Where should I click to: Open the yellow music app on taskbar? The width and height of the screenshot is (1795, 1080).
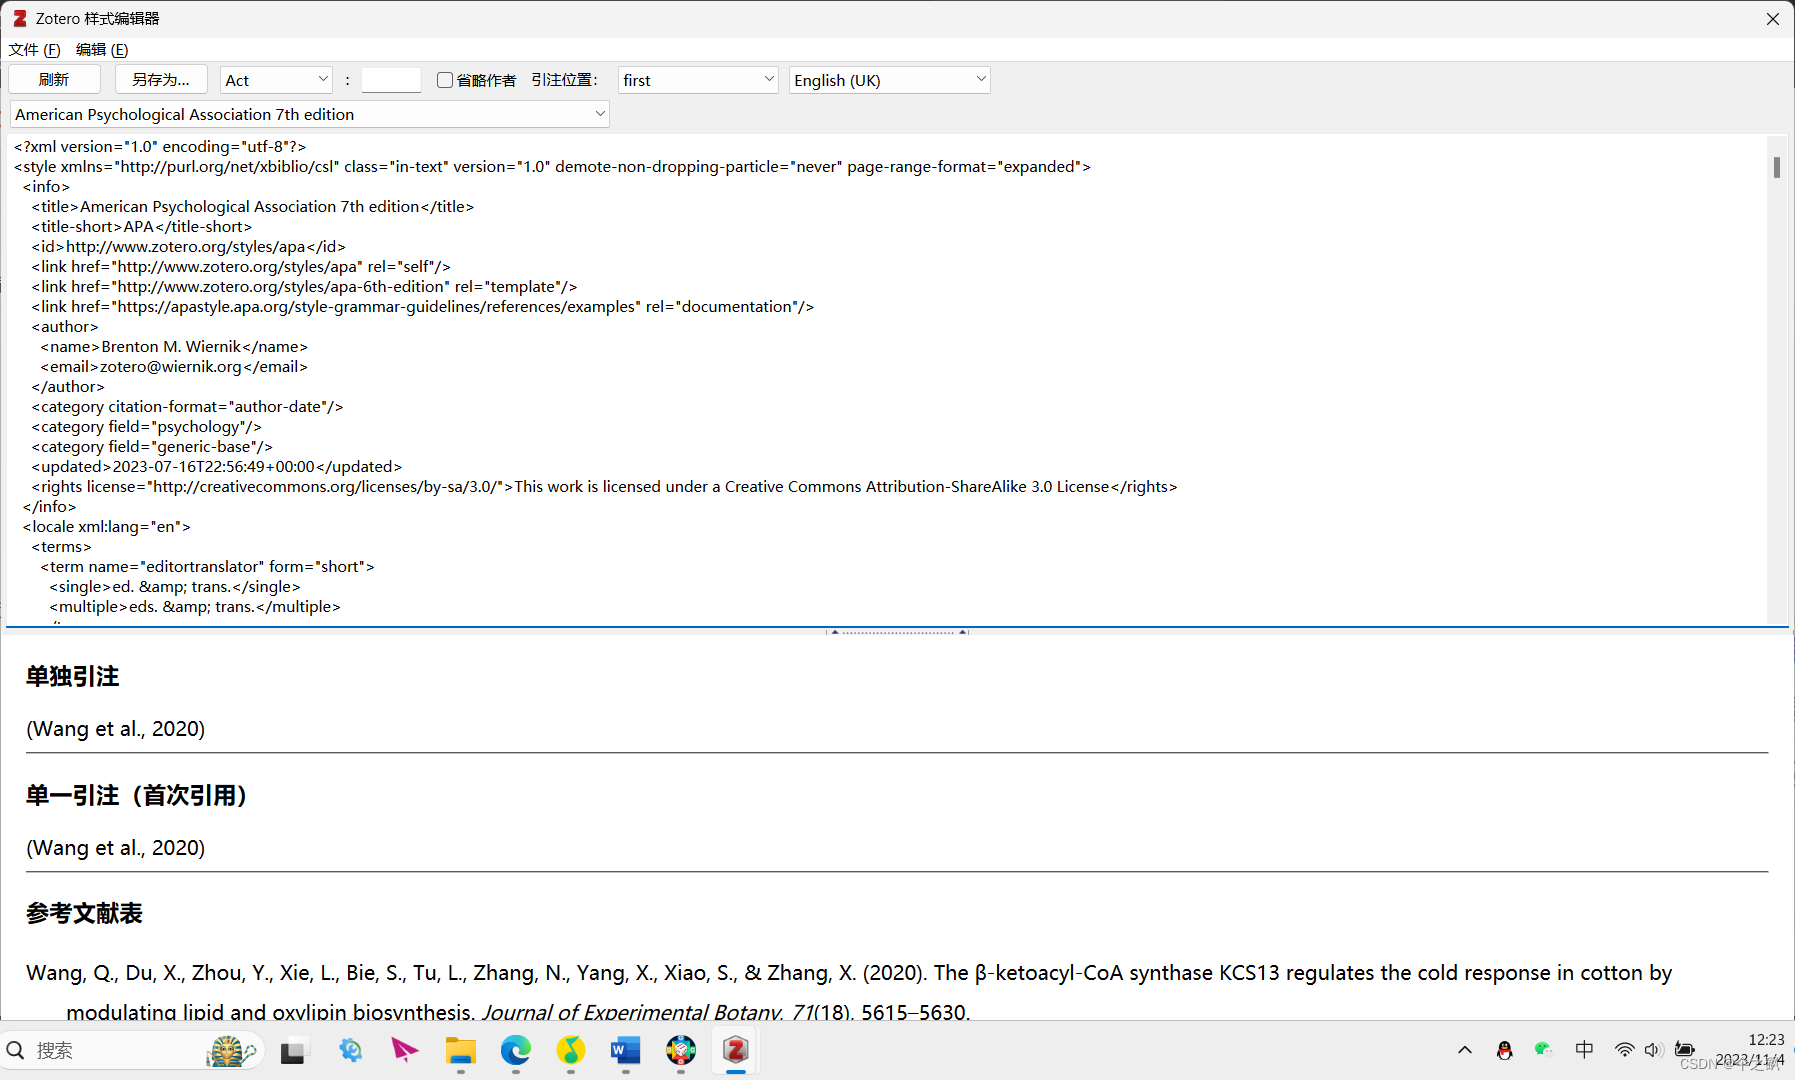point(571,1051)
